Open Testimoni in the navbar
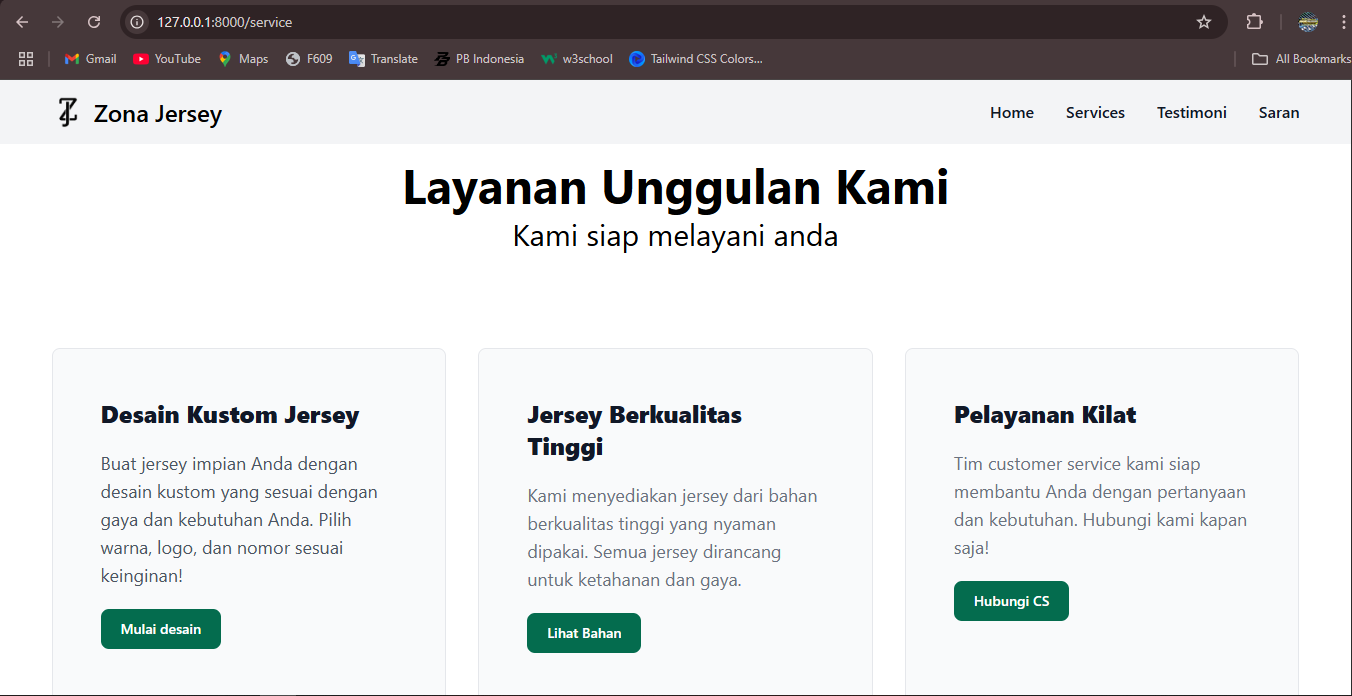The height and width of the screenshot is (696, 1352). (x=1192, y=113)
